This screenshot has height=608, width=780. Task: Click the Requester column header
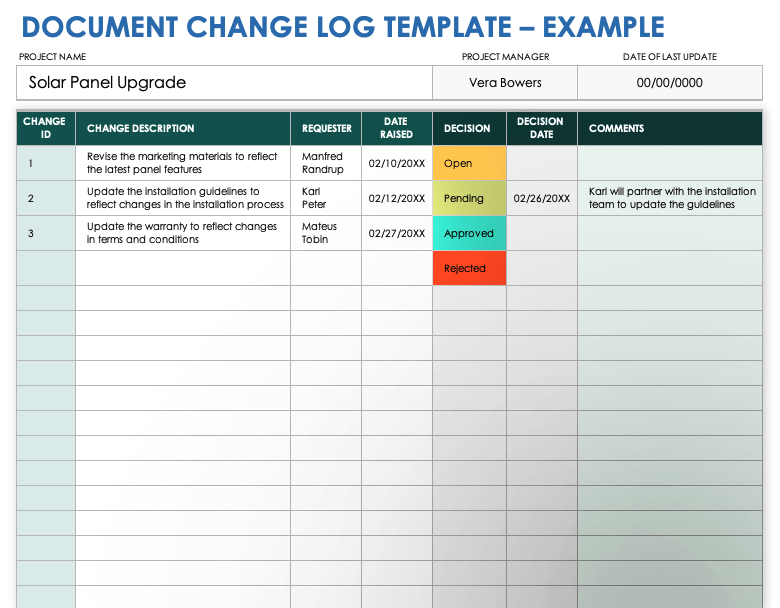click(326, 128)
